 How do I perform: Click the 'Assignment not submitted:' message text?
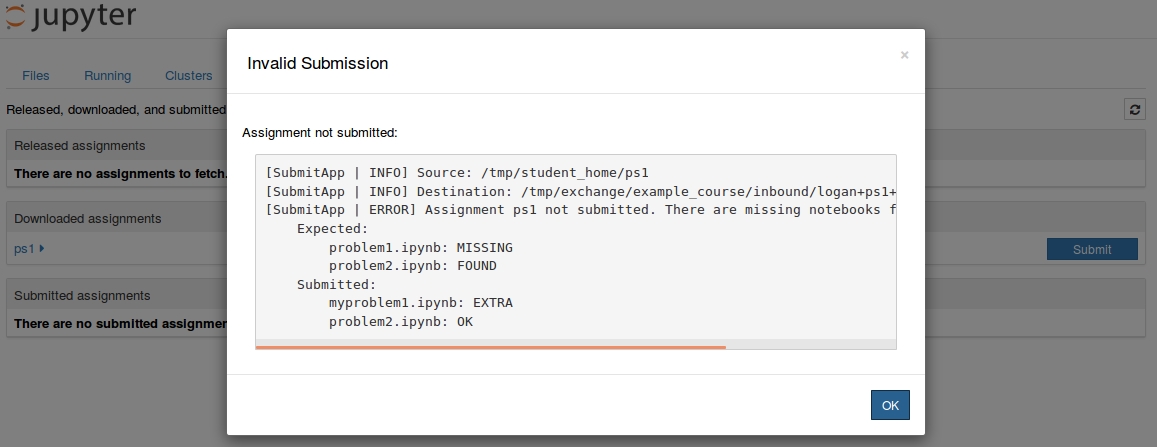(320, 132)
